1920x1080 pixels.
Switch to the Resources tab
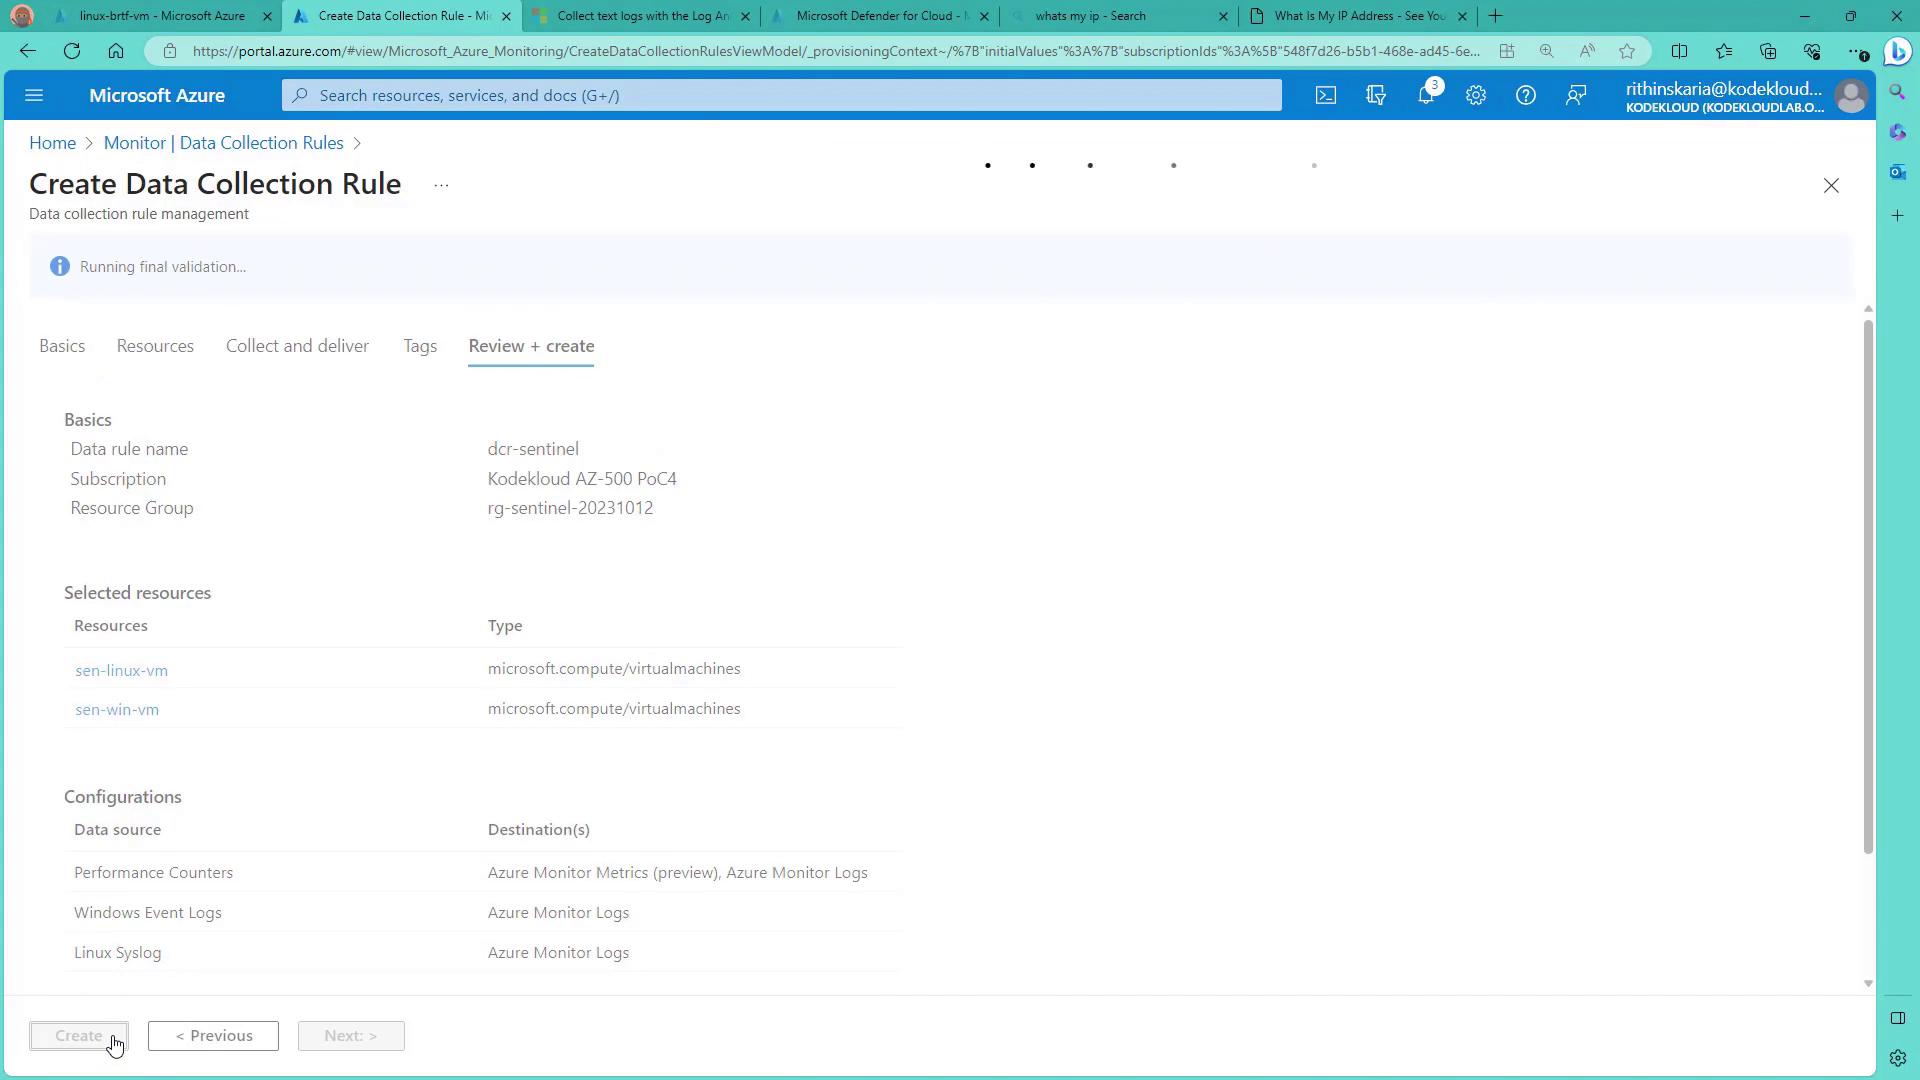(x=155, y=346)
